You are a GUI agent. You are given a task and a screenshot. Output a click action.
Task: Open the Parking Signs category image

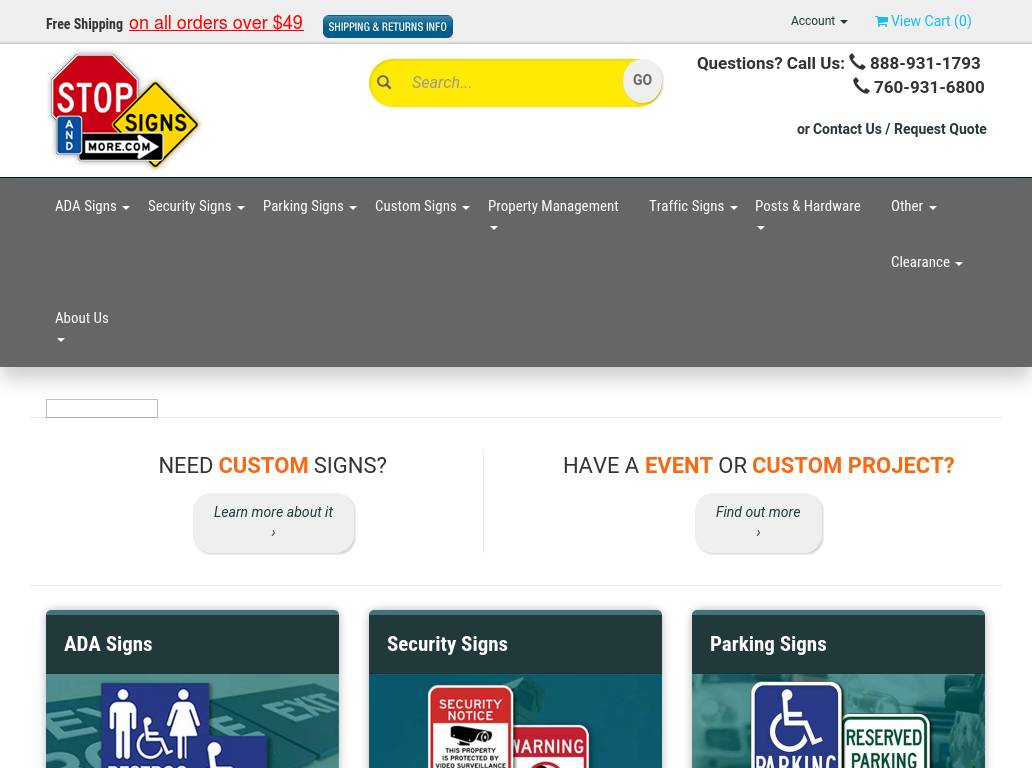pyautogui.click(x=838, y=722)
